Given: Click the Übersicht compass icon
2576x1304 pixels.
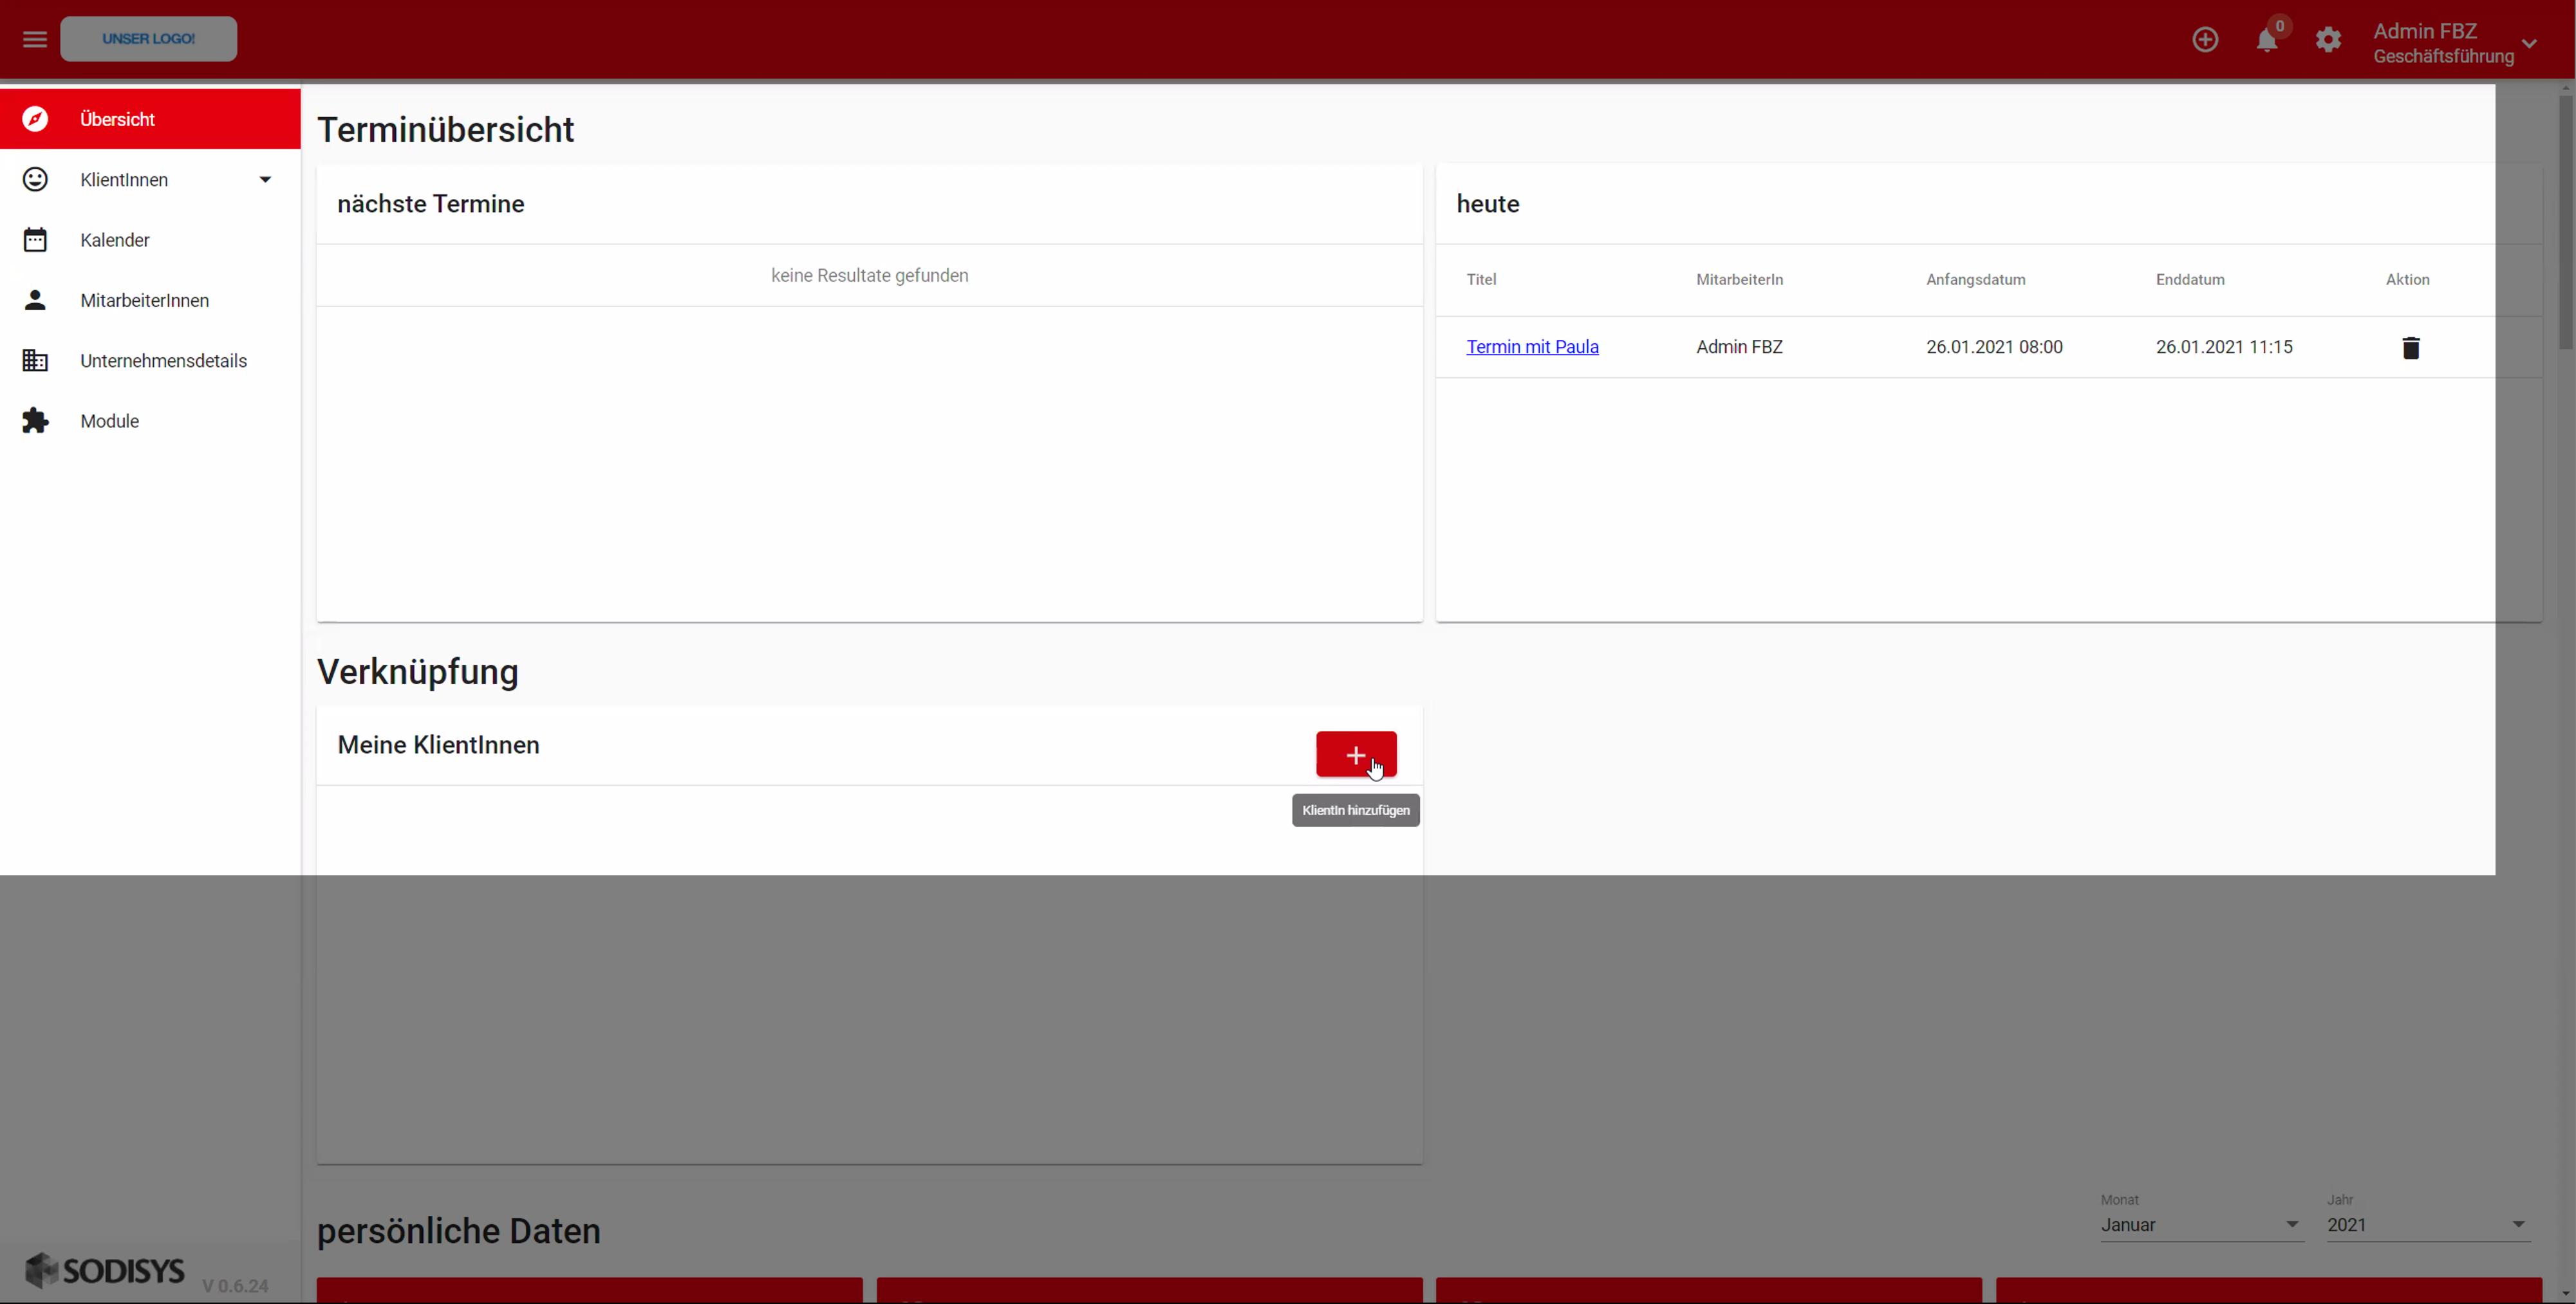Looking at the screenshot, I should point(35,119).
